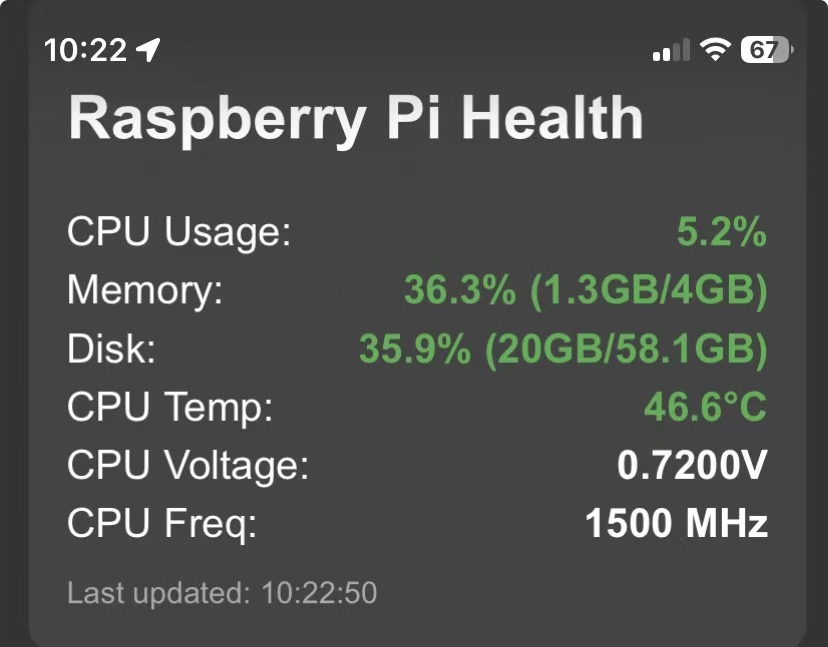Click the CPU Voltage label

point(188,465)
